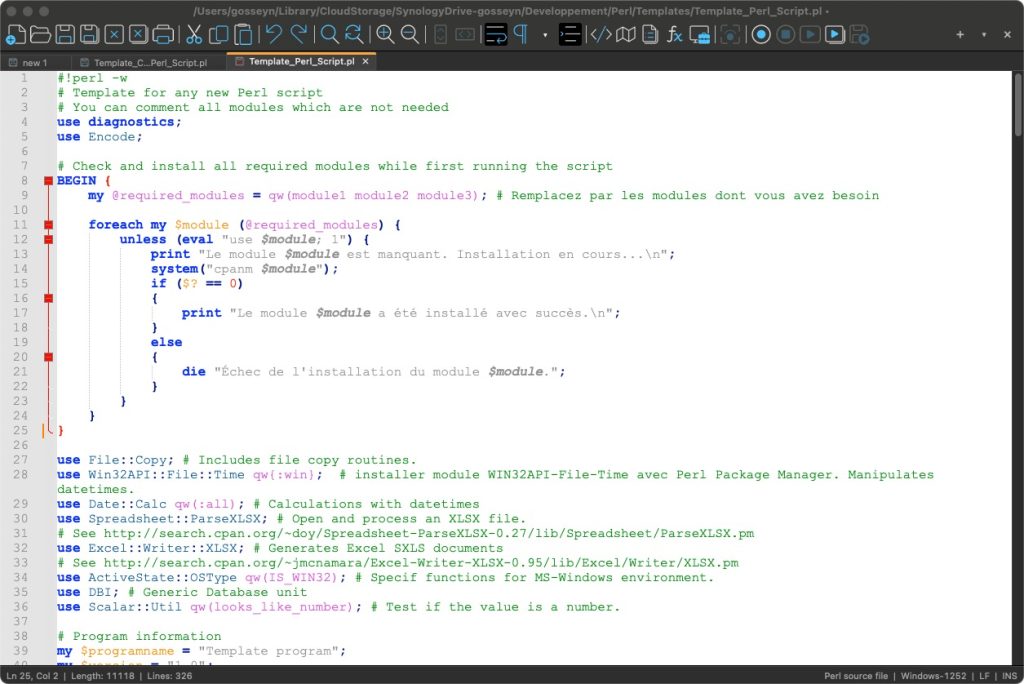The image size is (1024, 684).
Task: Click 'File::Copy' on line 27
Action: tap(127, 460)
